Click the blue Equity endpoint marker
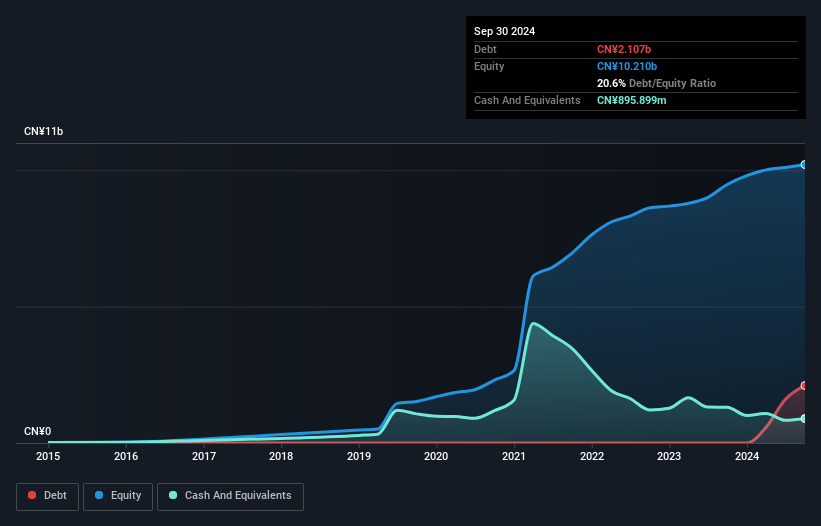Image resolution: width=821 pixels, height=526 pixels. [804, 165]
